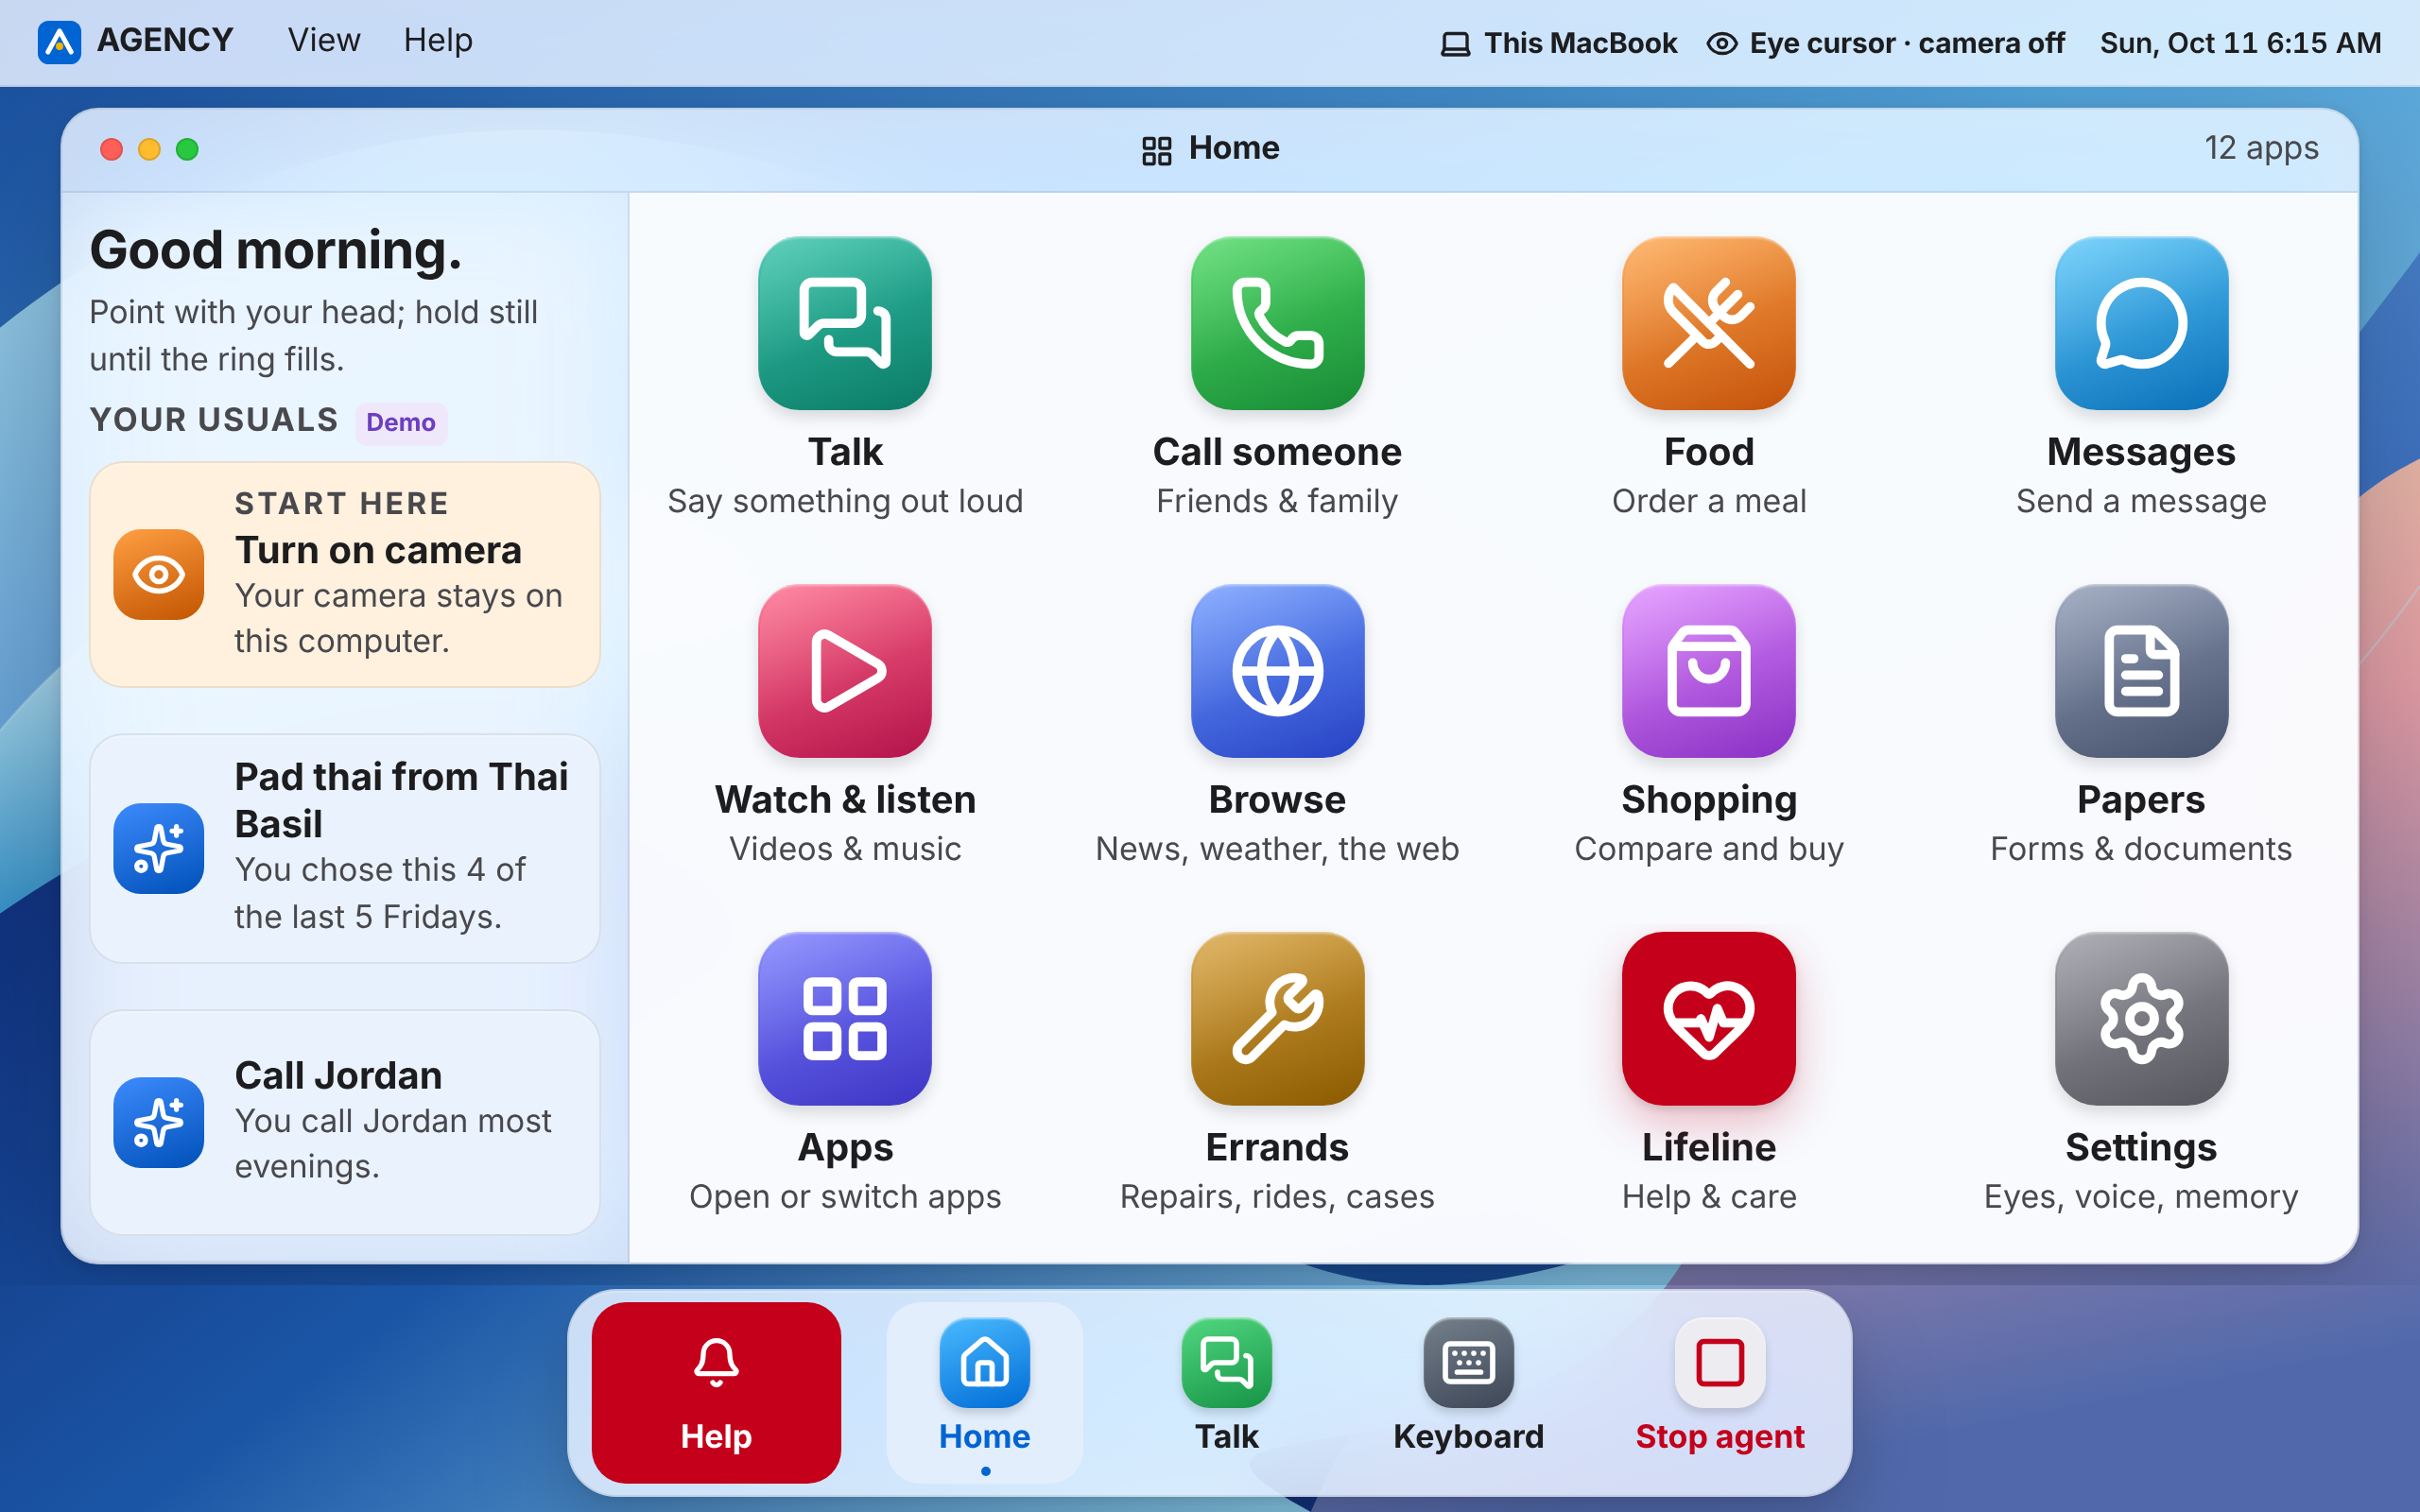Click the AGENCY app name in menu bar
Image resolution: width=2420 pixels, height=1512 pixels.
165,41
